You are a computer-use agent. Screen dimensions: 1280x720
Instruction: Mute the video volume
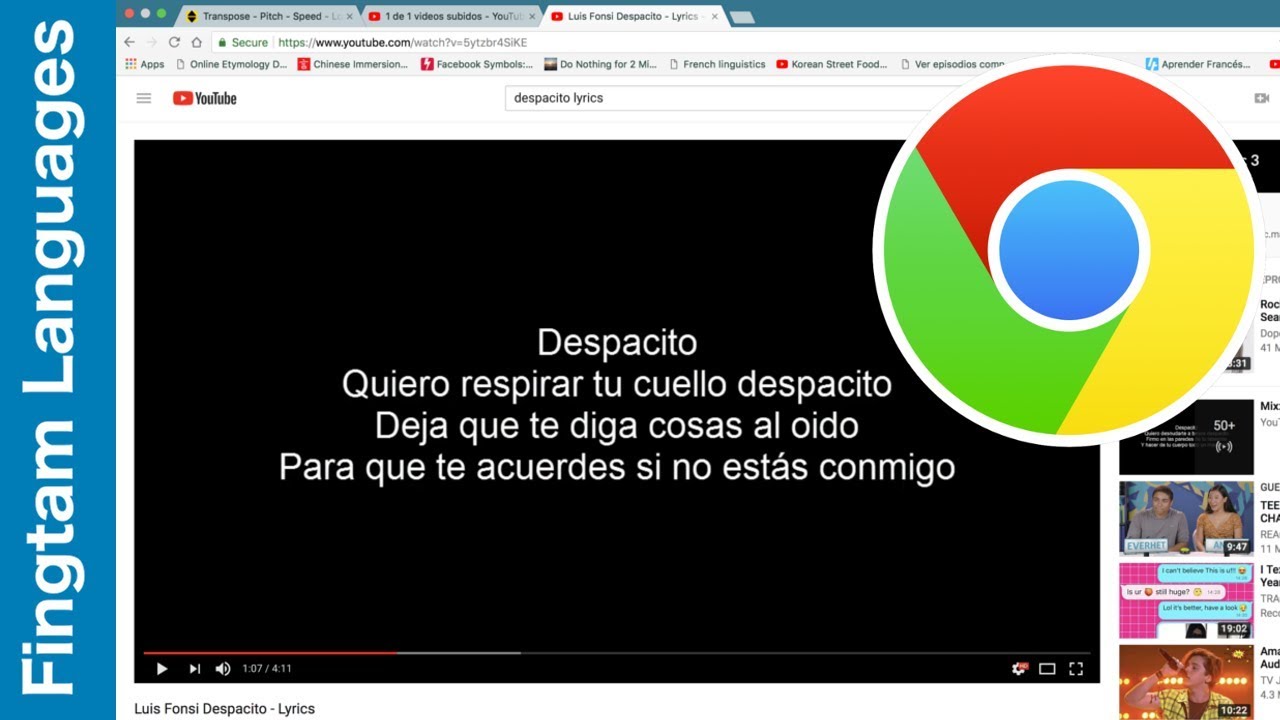pos(223,668)
